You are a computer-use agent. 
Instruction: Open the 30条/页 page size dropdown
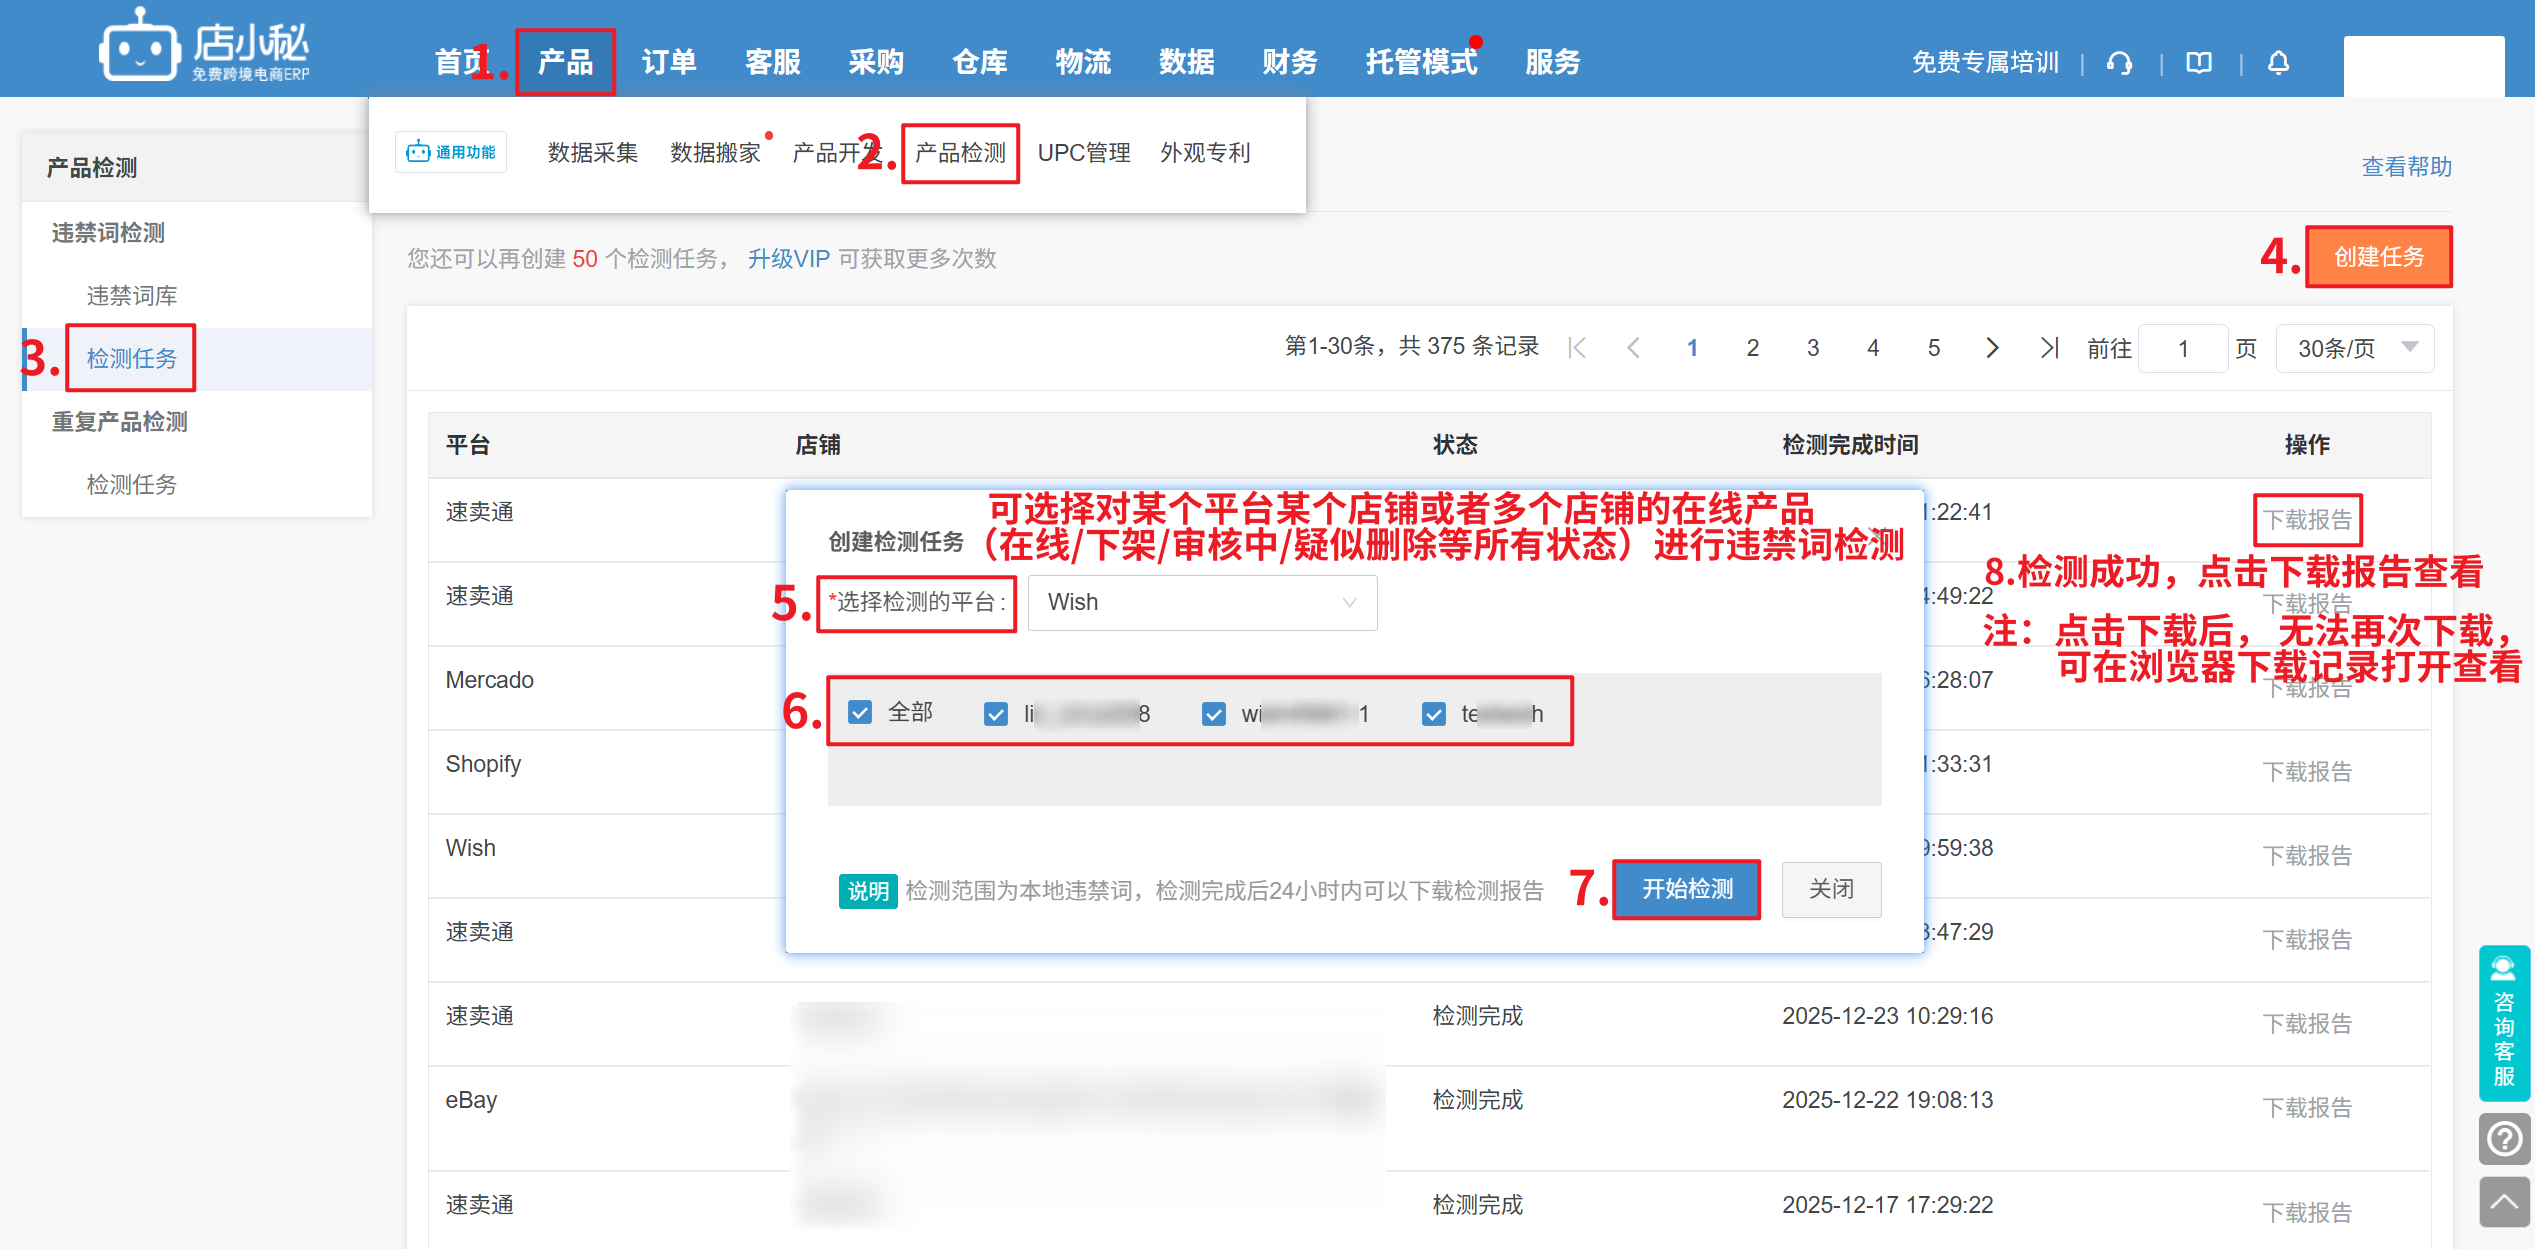pyautogui.click(x=2354, y=348)
